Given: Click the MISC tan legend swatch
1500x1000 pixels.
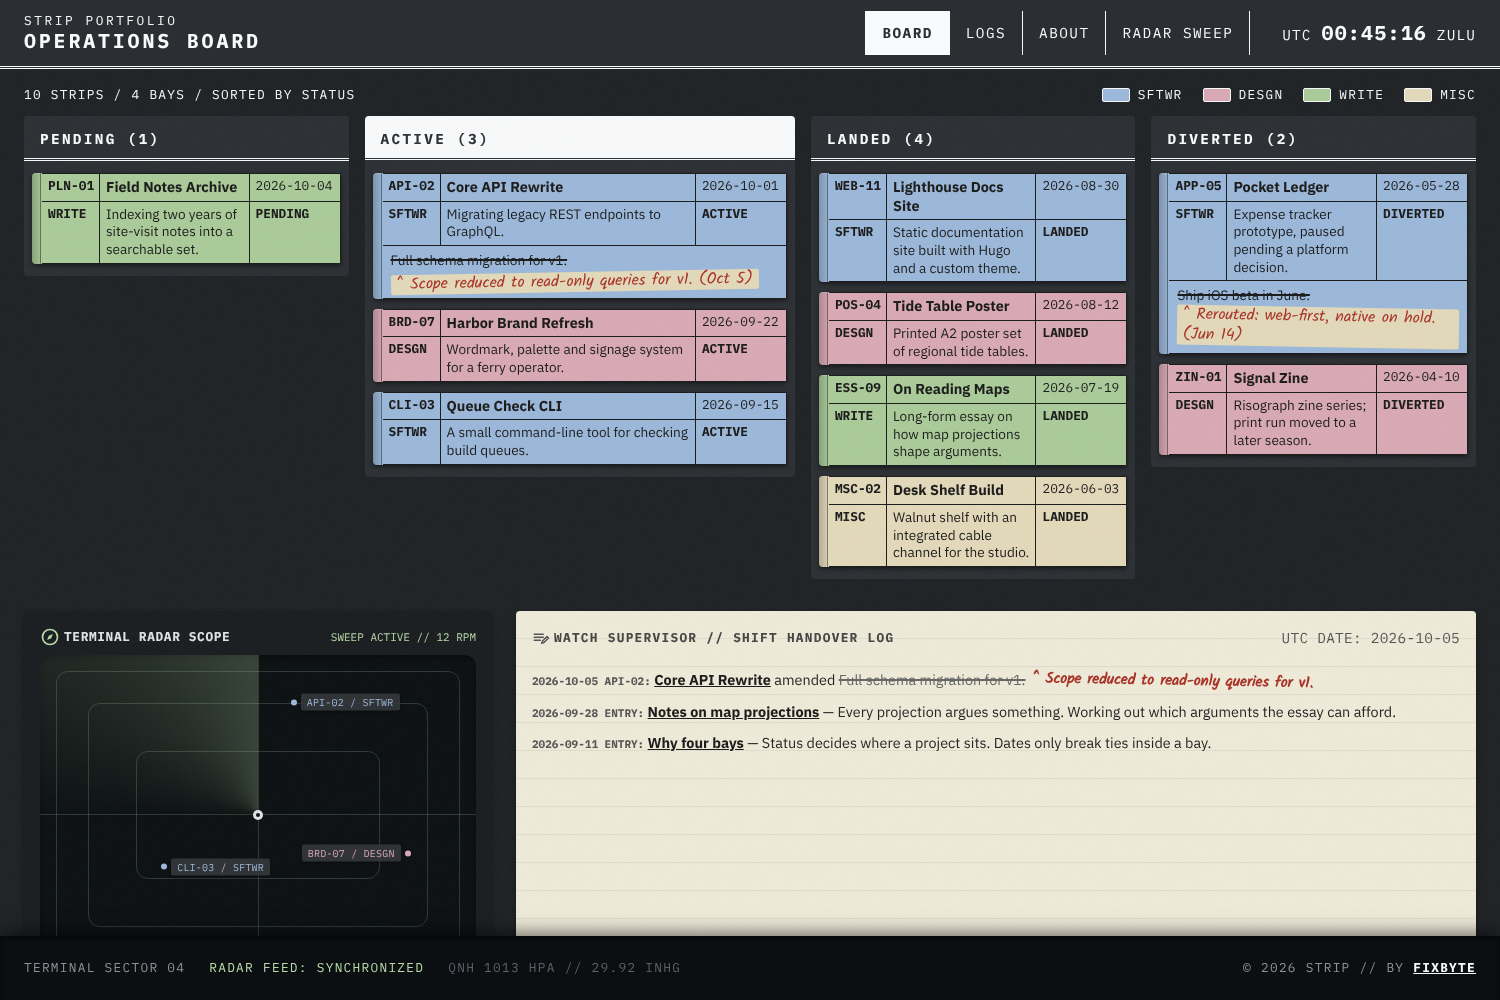Looking at the screenshot, I should tap(1418, 95).
